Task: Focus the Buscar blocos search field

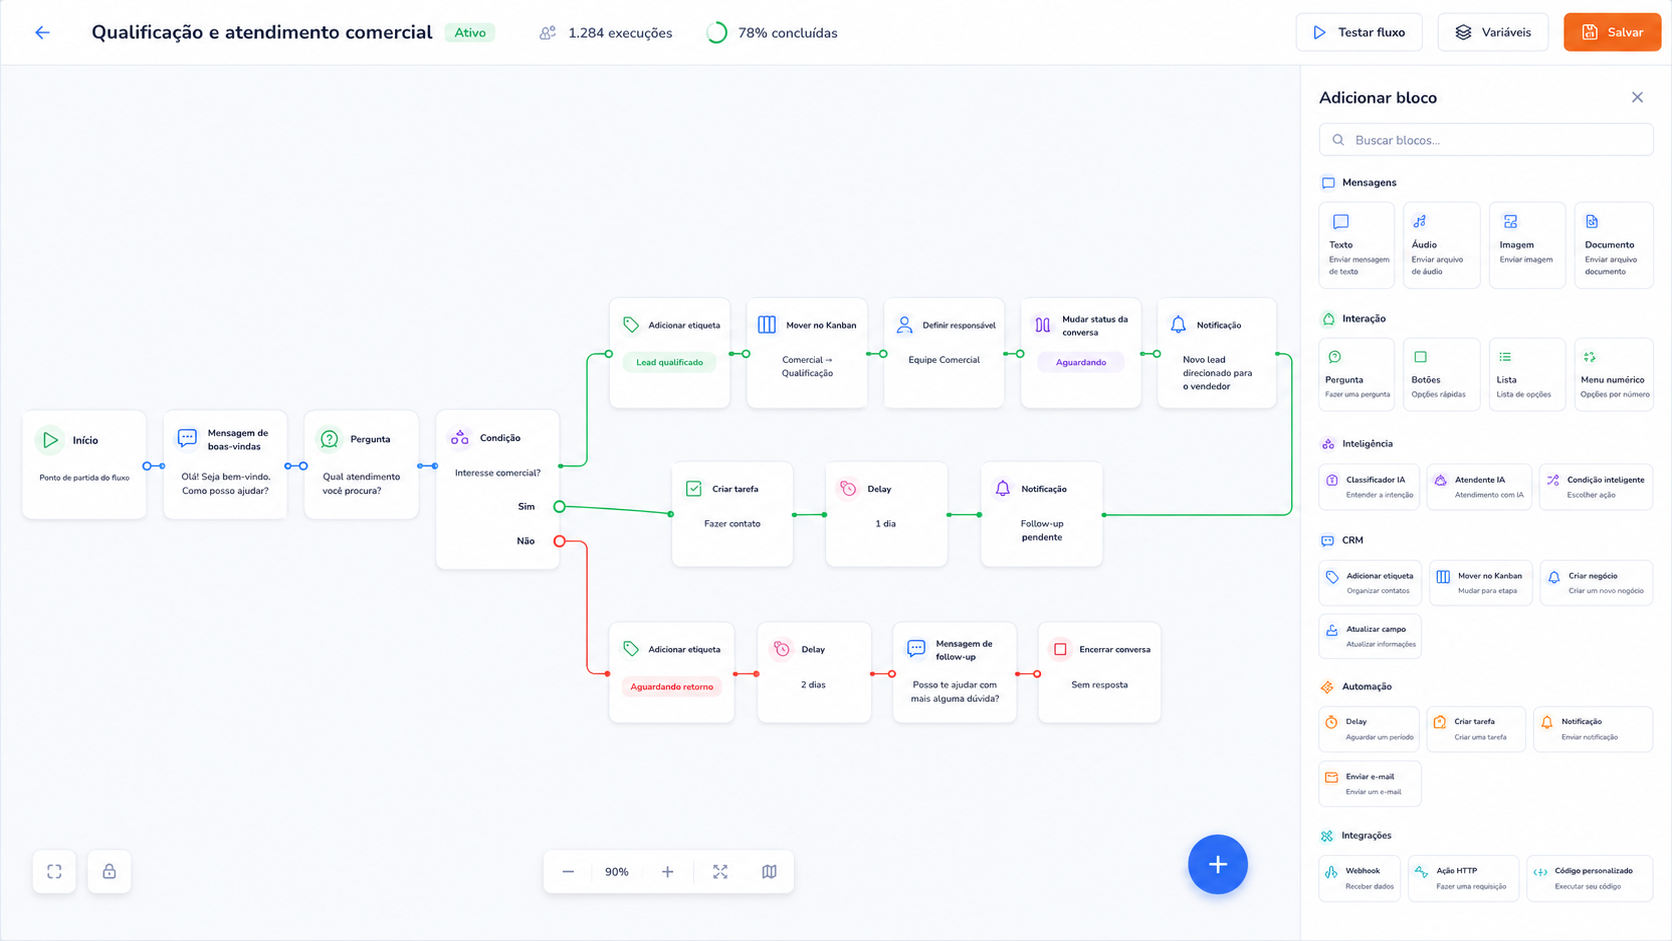Action: click(x=1486, y=140)
